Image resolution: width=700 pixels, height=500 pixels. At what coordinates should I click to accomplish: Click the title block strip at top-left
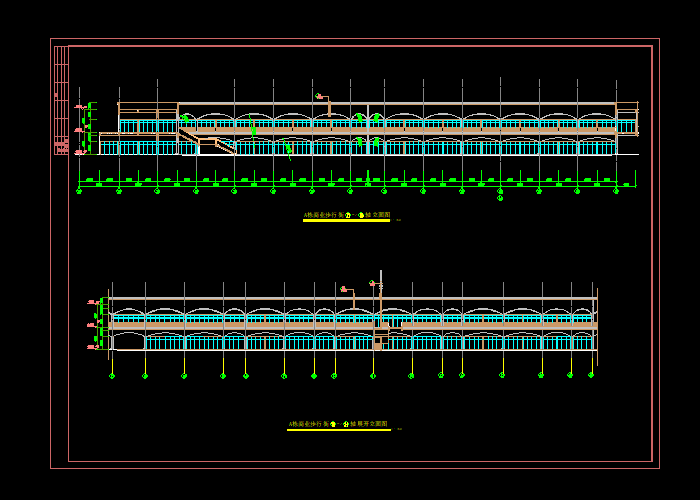point(61,100)
